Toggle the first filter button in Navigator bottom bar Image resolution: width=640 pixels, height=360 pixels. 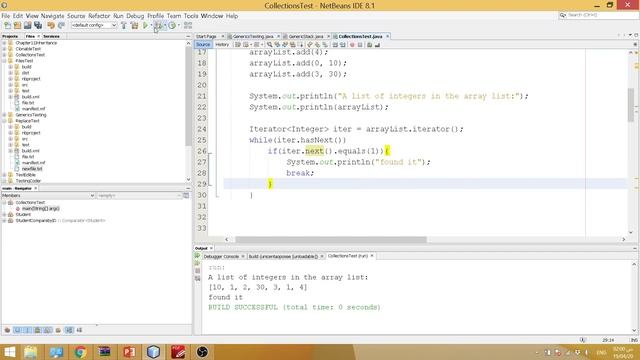pos(7,330)
